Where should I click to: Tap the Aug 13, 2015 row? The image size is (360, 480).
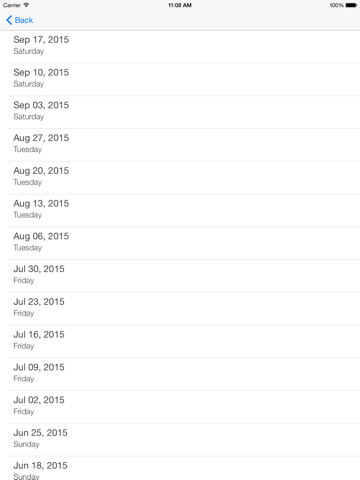[x=180, y=210]
